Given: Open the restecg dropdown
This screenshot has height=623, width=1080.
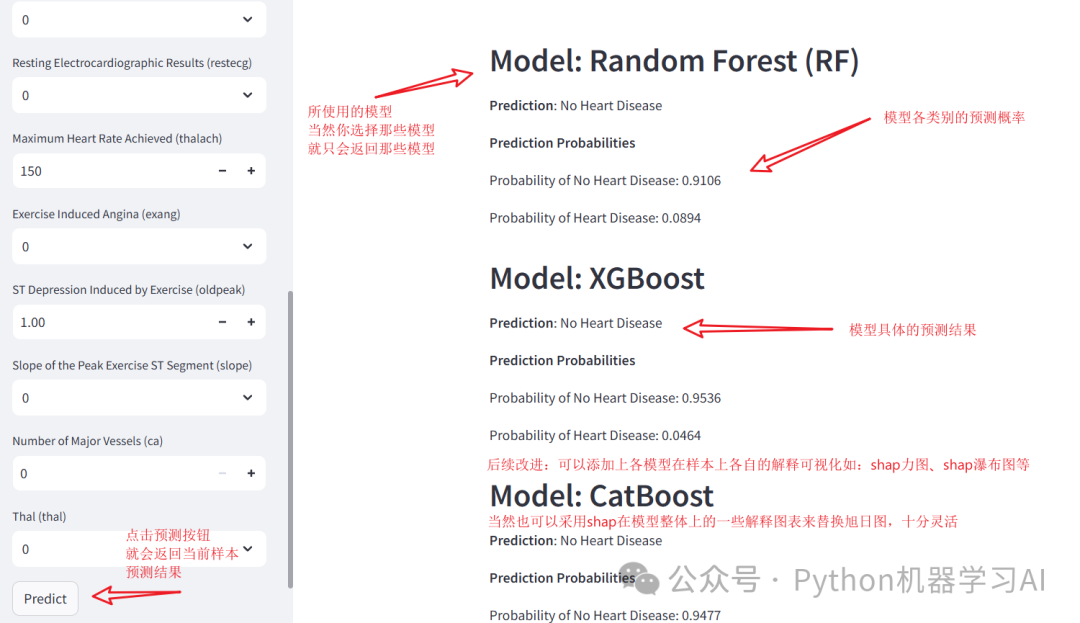Looking at the screenshot, I should (x=139, y=95).
